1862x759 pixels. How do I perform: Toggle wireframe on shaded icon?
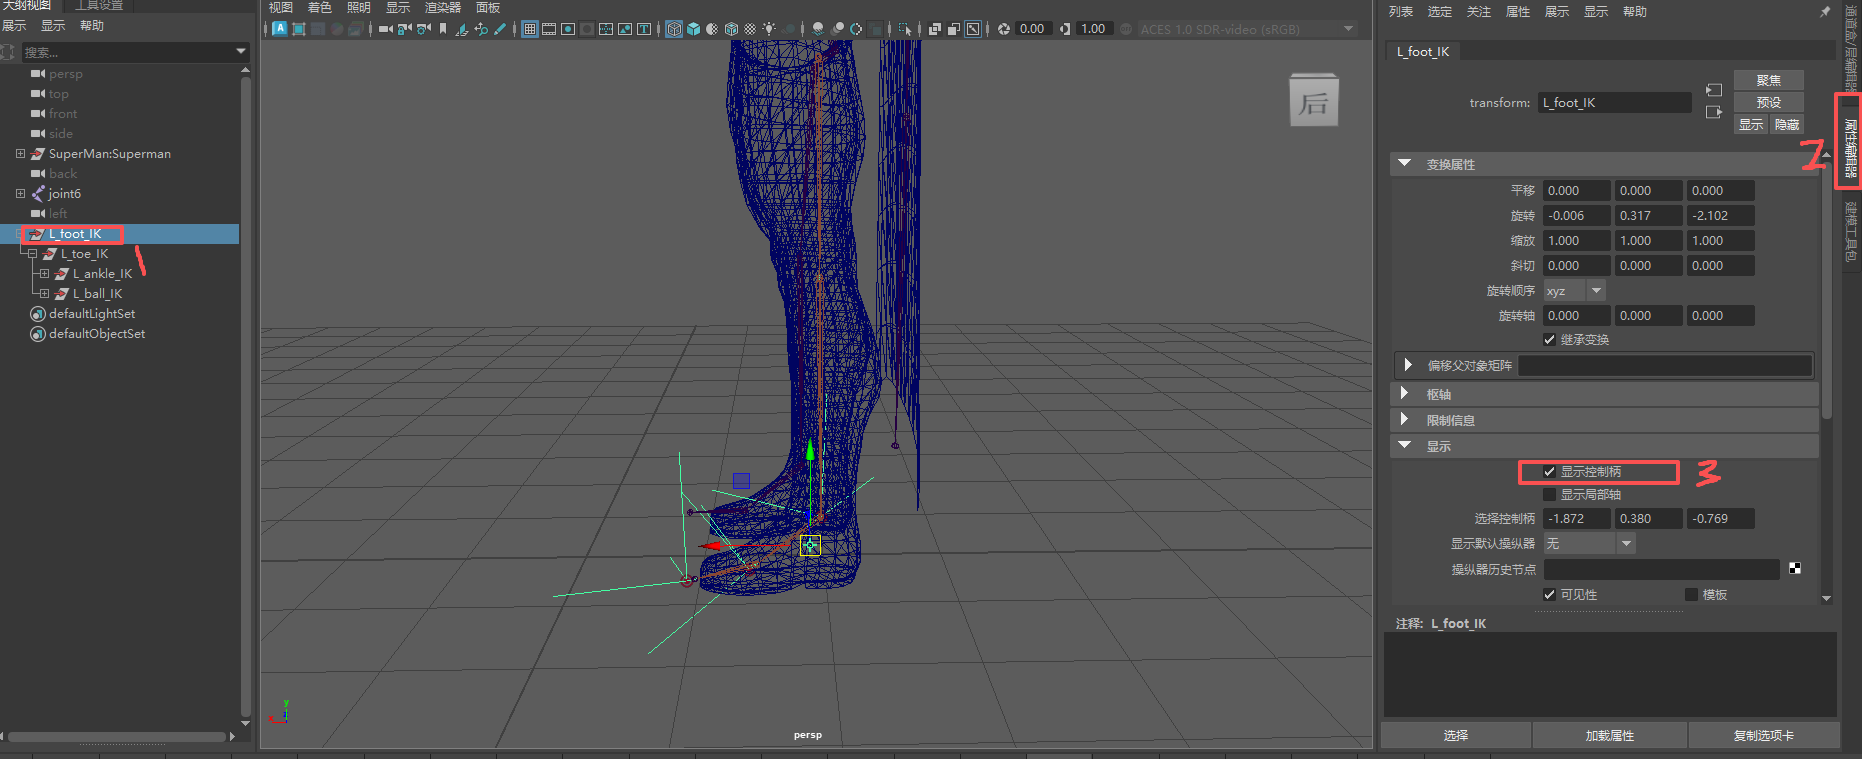tap(731, 29)
